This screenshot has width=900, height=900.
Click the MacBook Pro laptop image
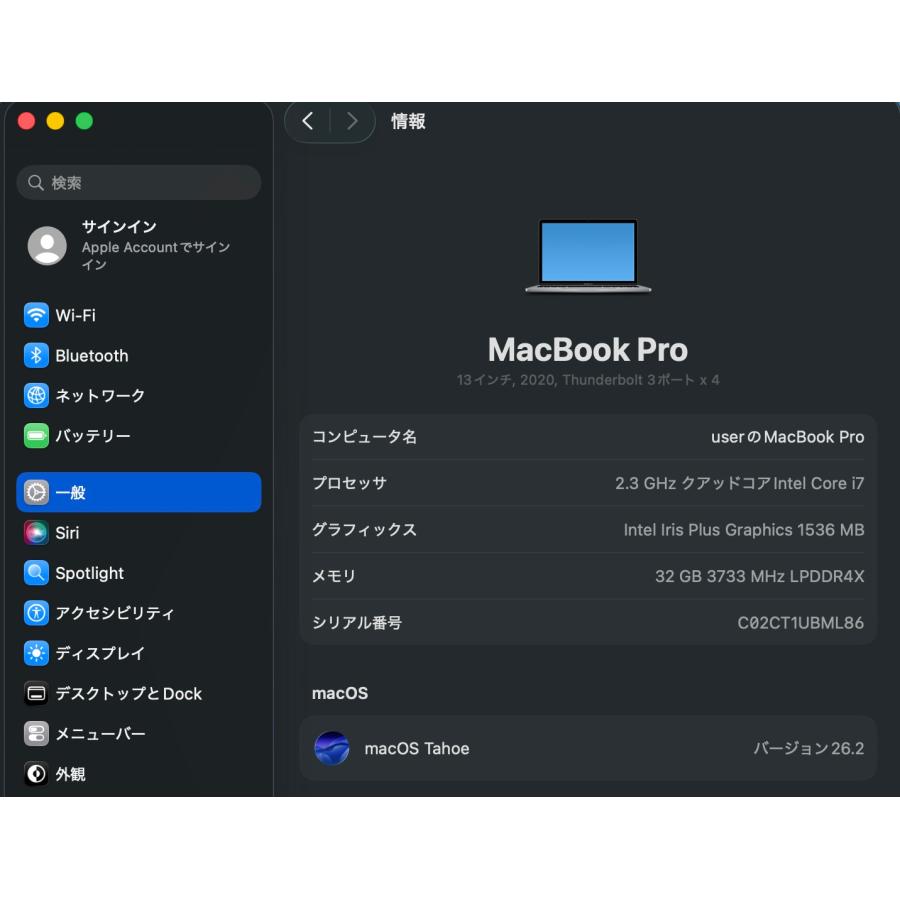coord(588,256)
